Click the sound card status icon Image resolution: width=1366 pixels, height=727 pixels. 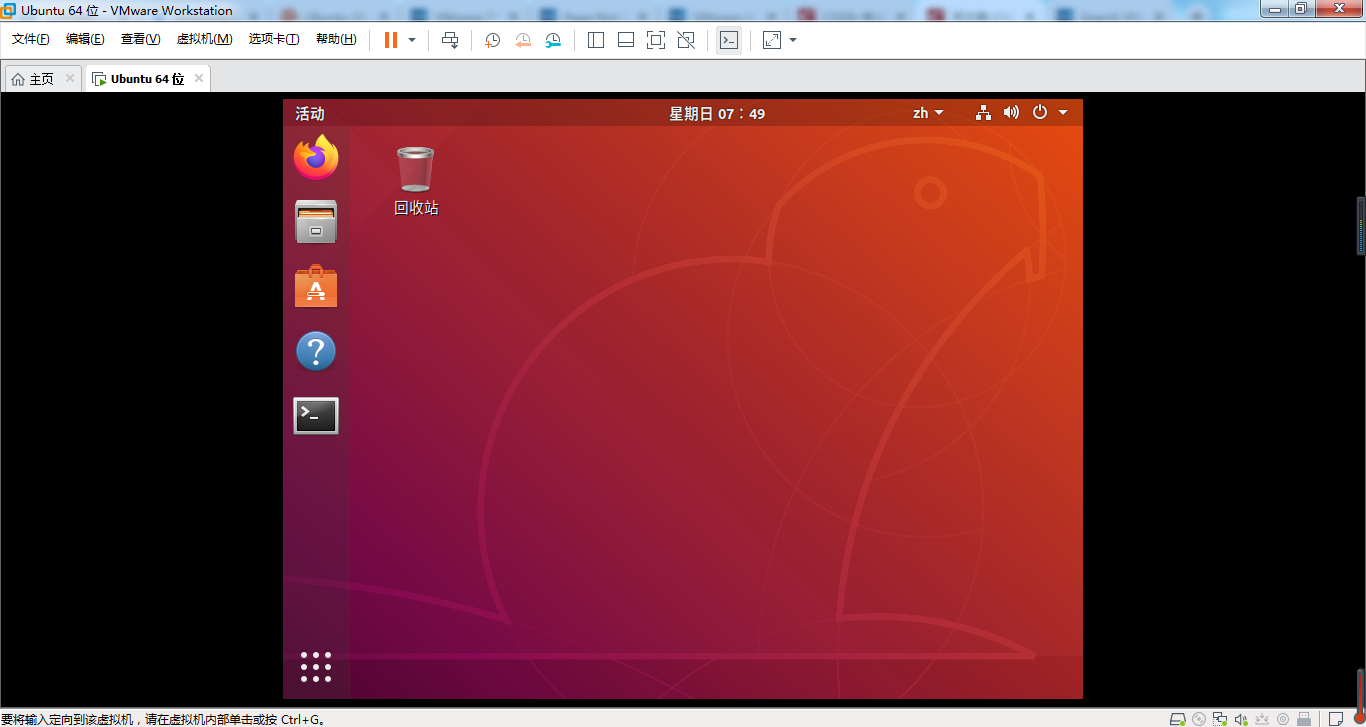pos(1241,718)
